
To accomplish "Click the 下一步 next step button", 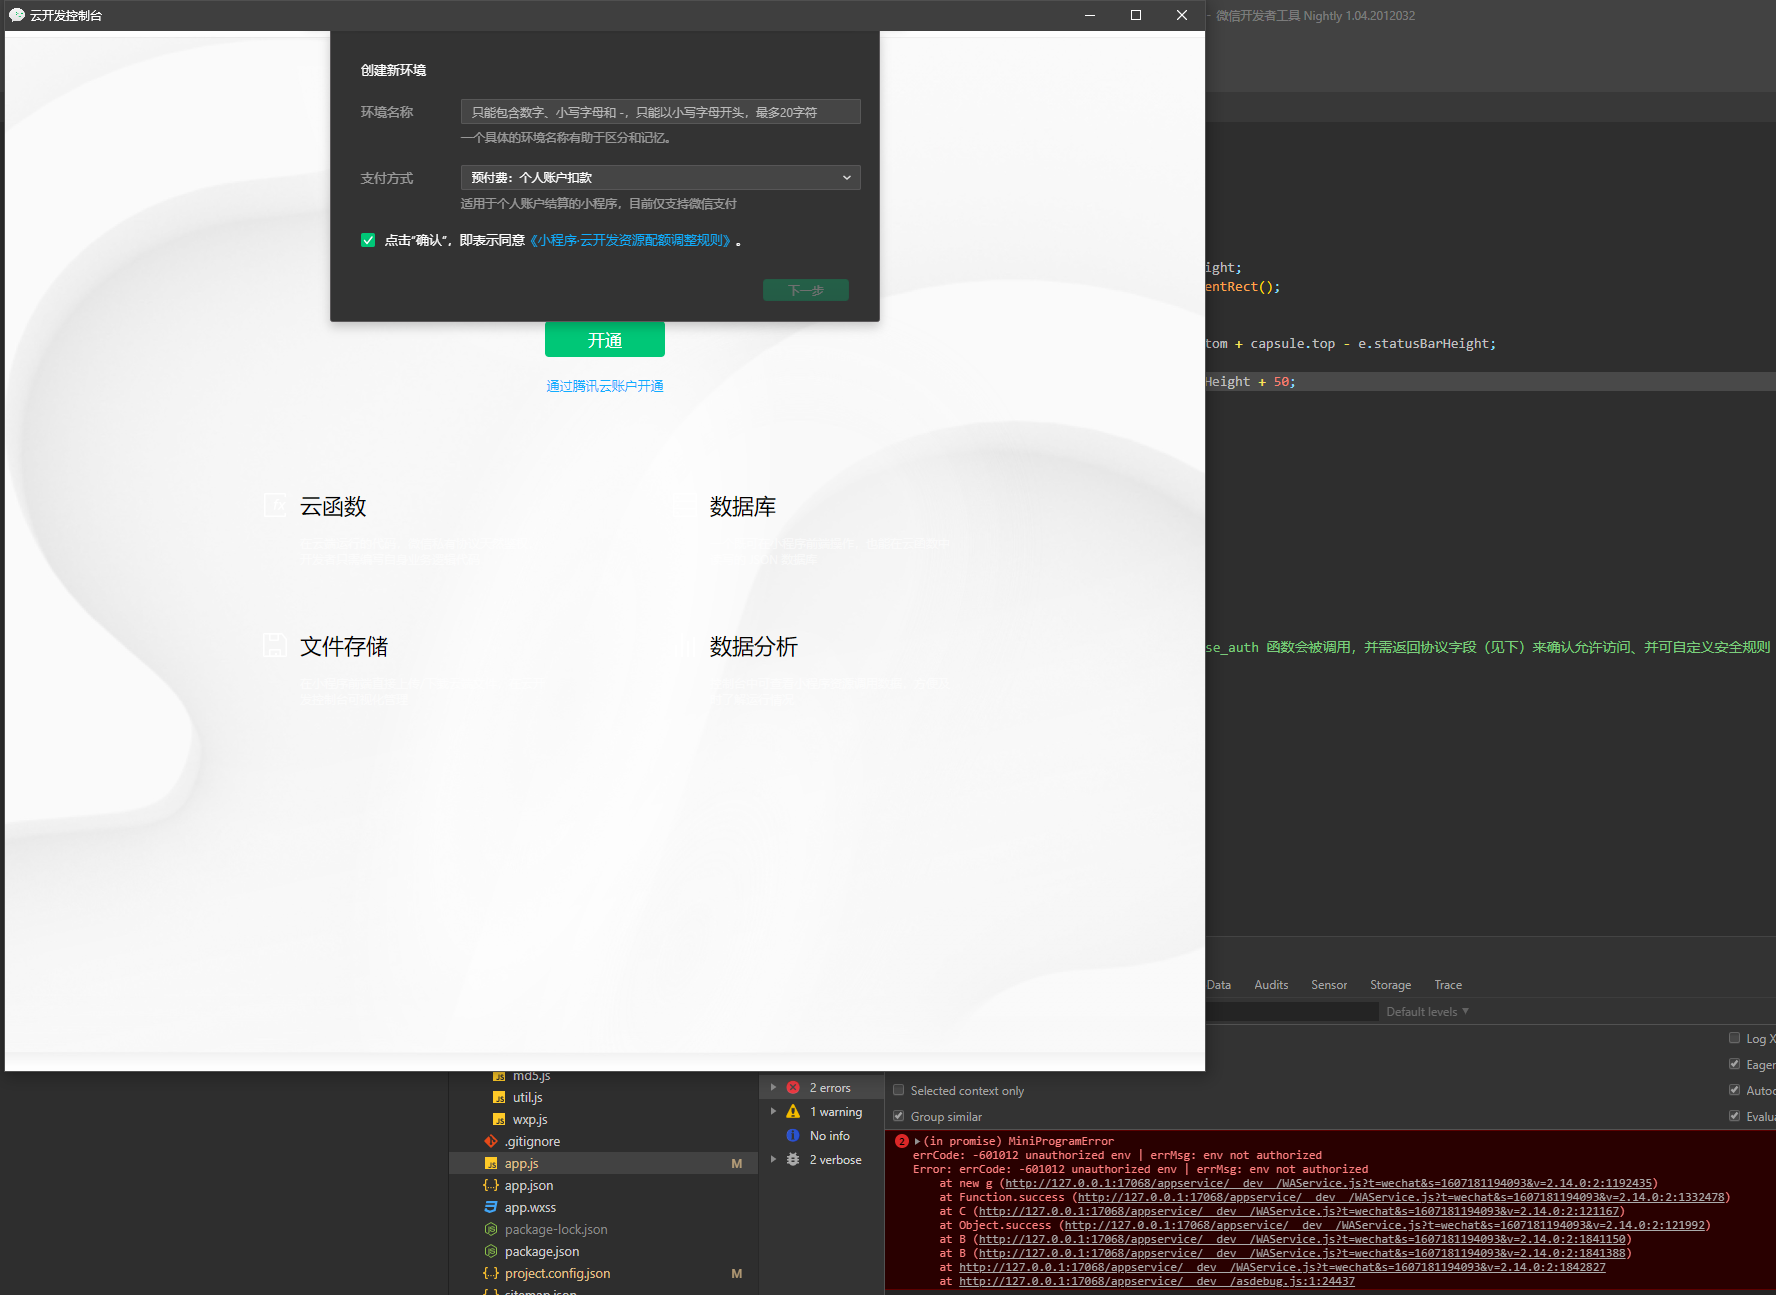I will [x=806, y=290].
